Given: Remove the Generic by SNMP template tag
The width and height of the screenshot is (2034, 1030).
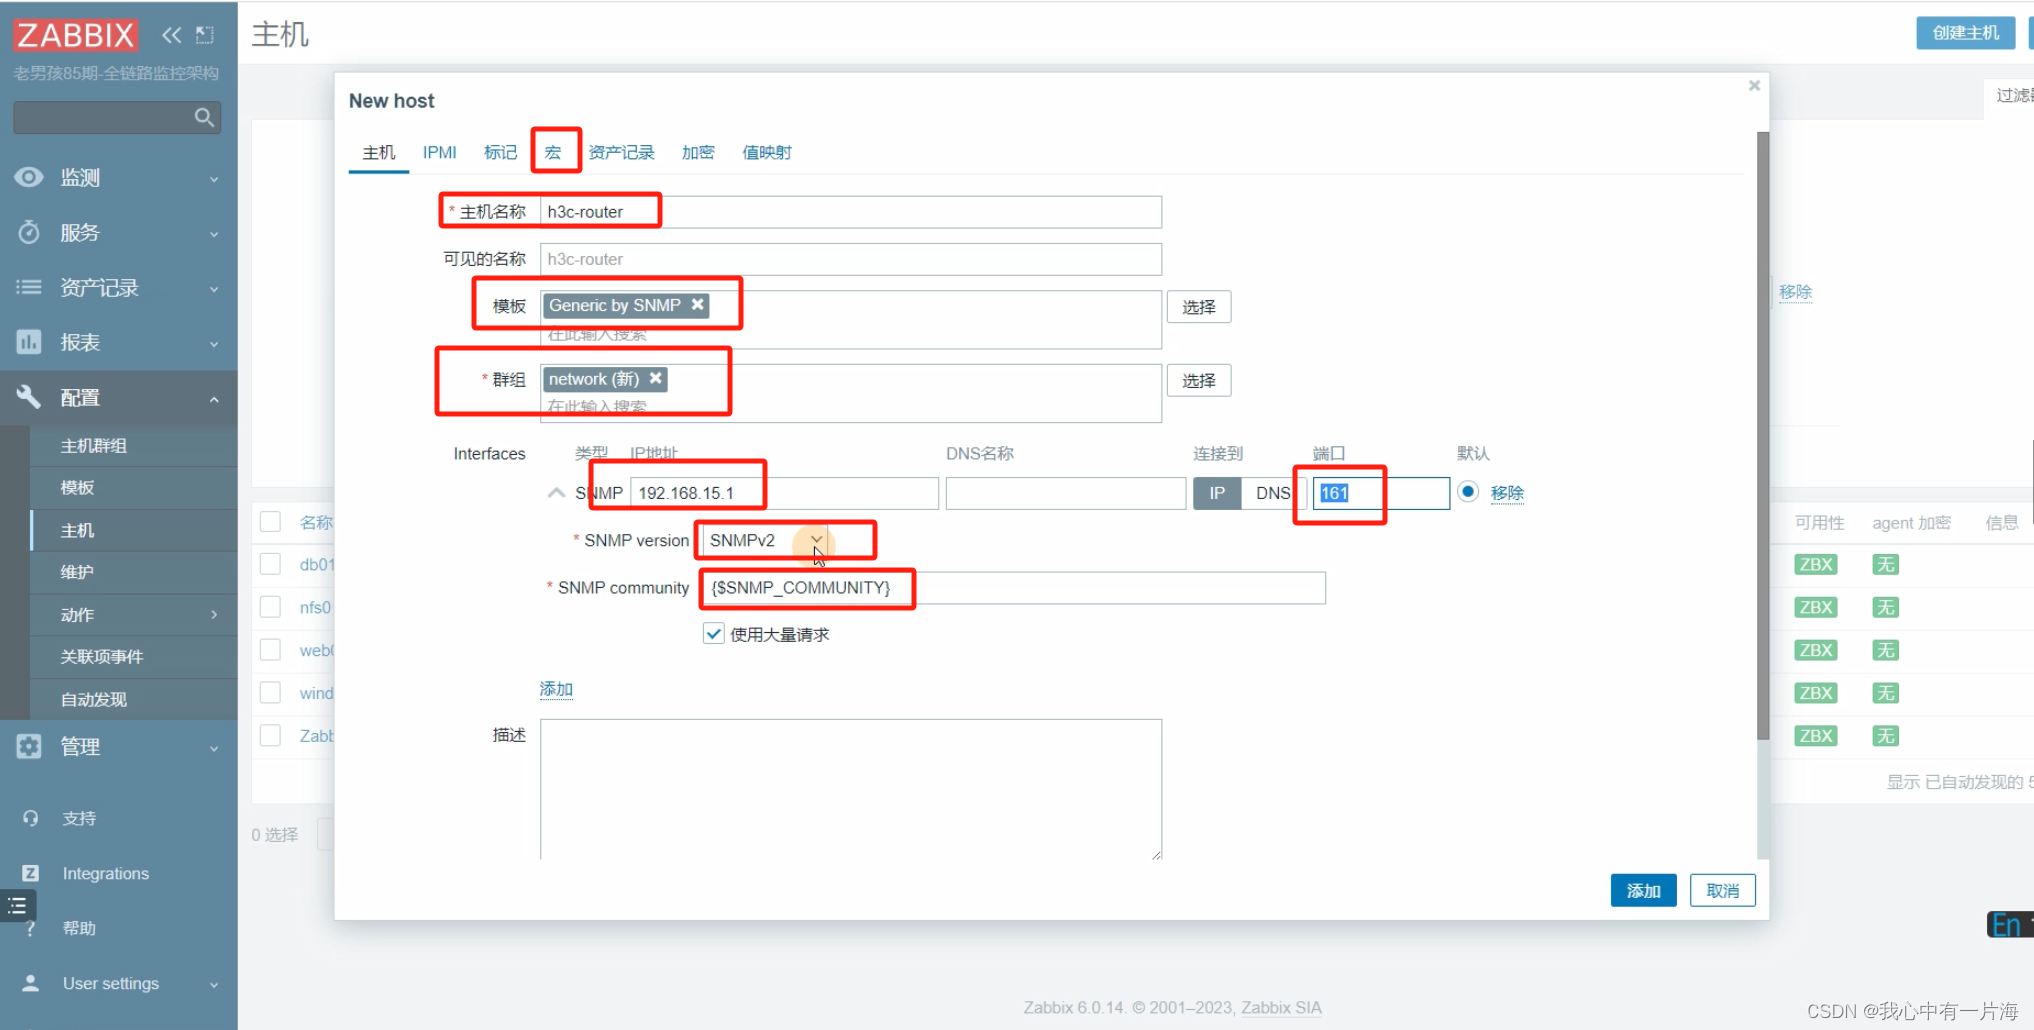Looking at the screenshot, I should coord(698,305).
